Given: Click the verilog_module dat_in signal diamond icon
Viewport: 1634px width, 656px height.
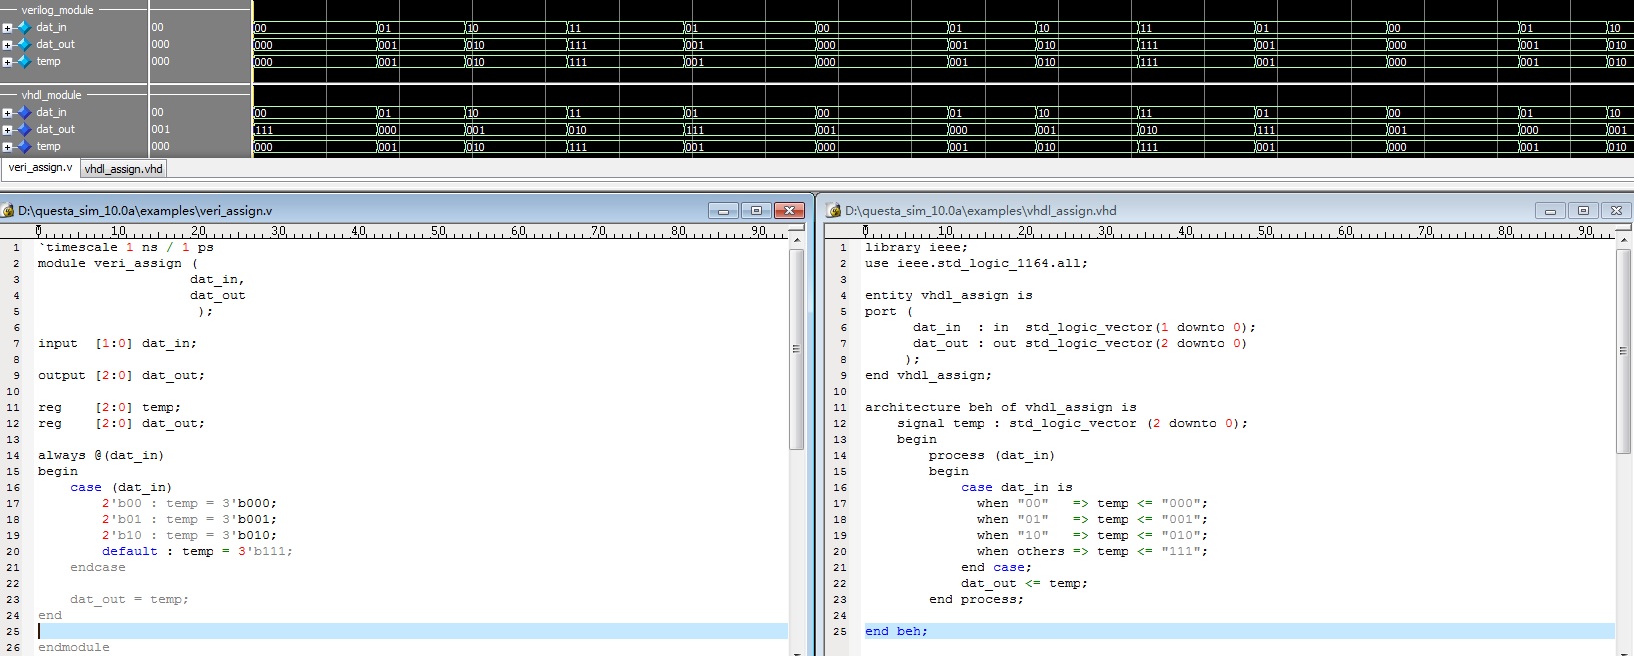Looking at the screenshot, I should 24,28.
